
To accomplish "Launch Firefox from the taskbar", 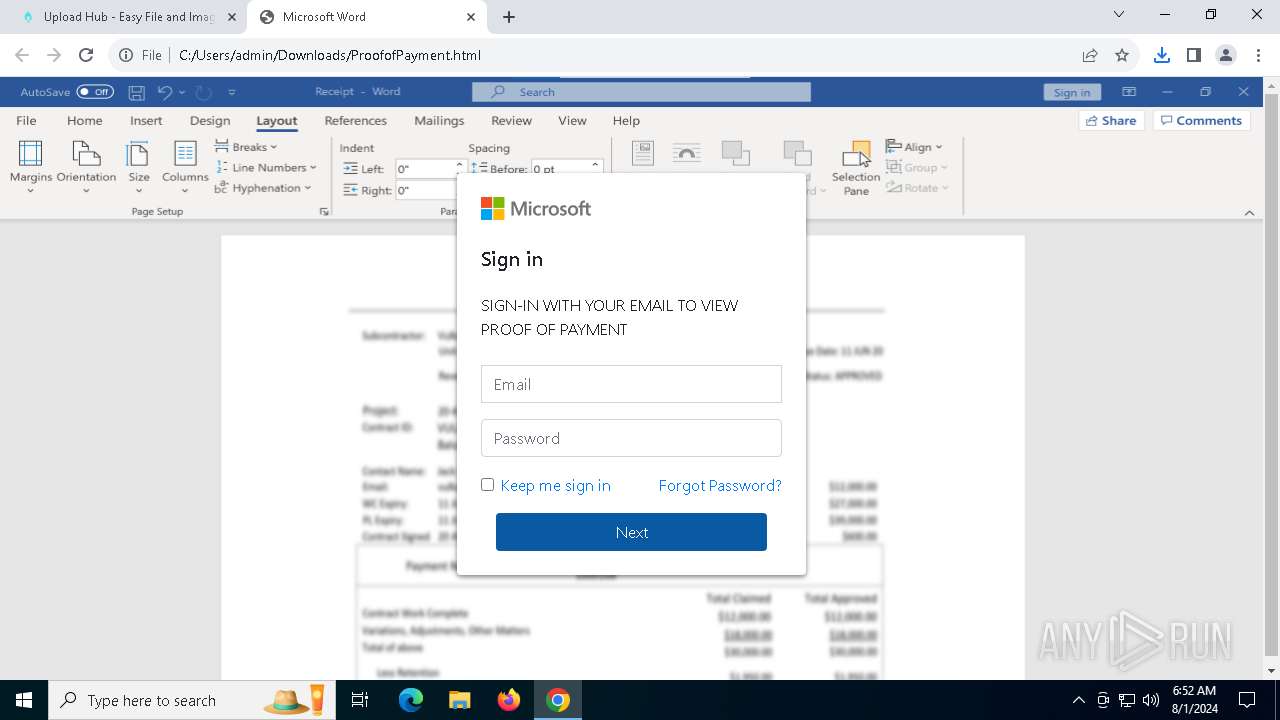I will (x=509, y=700).
